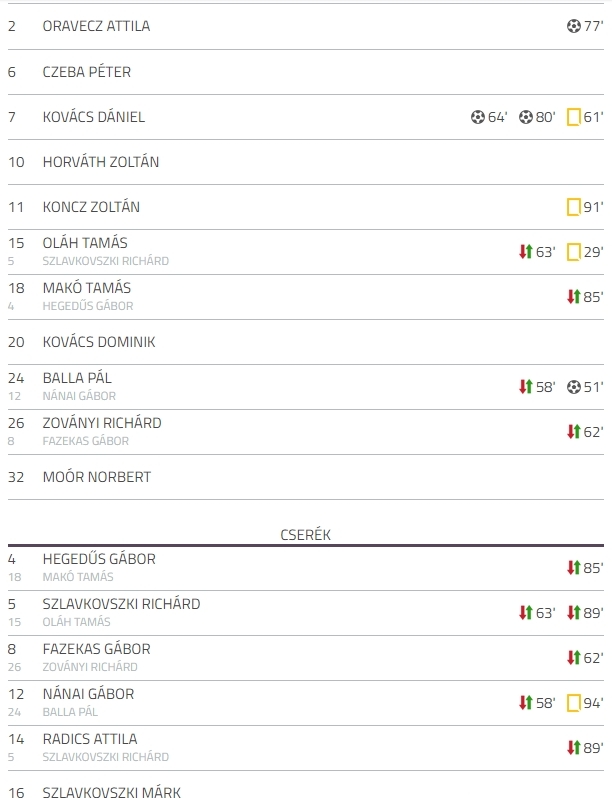This screenshot has width=612, height=798.
Task: Click Makó Tamás's 85' substitution icon in starters
Action: tap(573, 296)
